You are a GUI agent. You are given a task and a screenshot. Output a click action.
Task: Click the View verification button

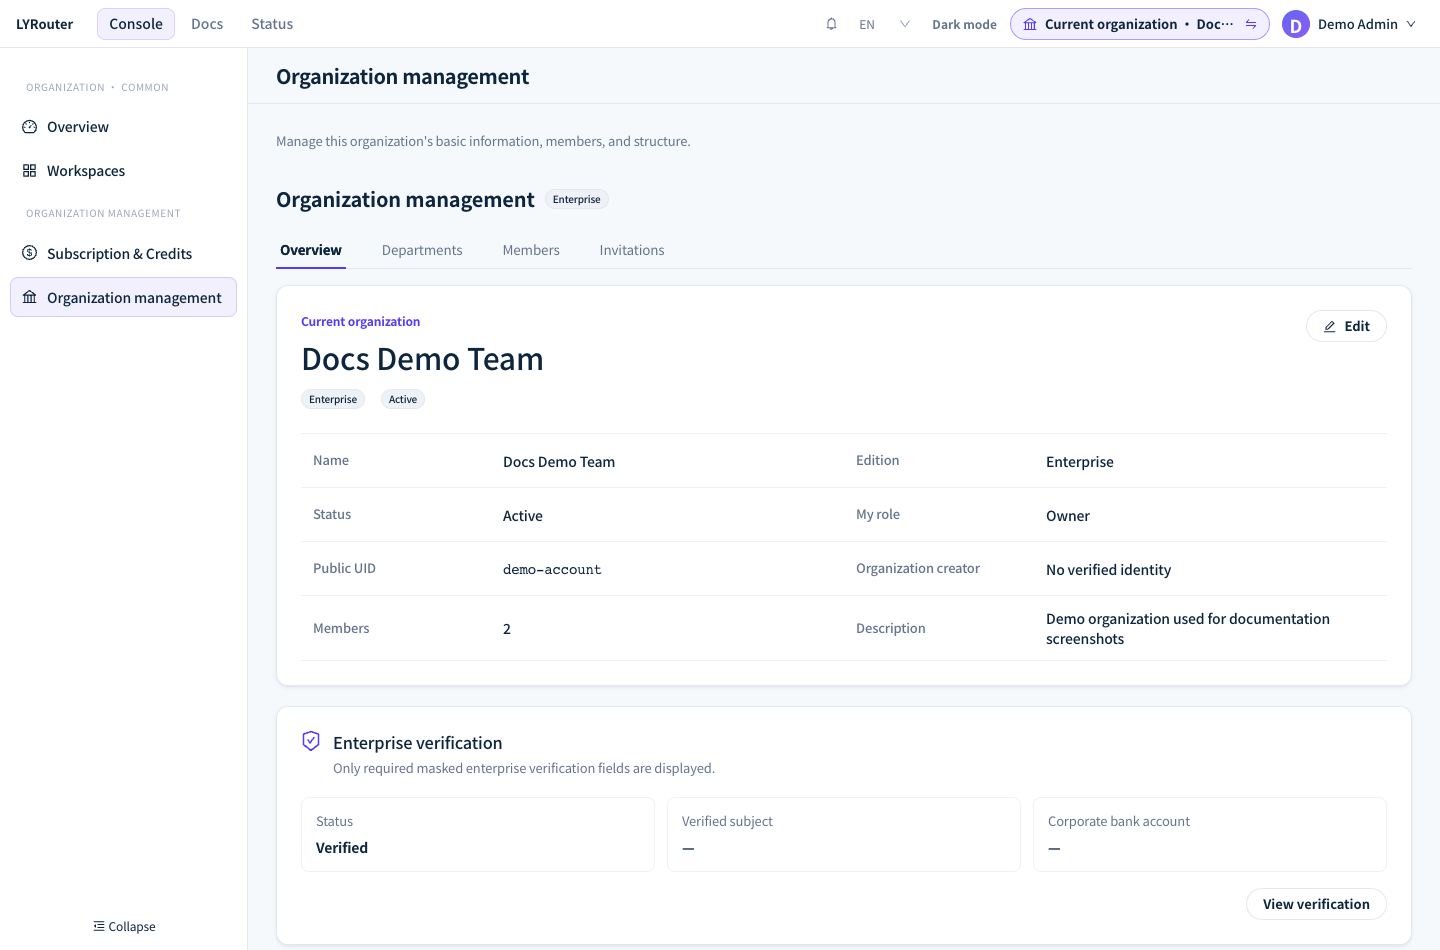pos(1316,904)
